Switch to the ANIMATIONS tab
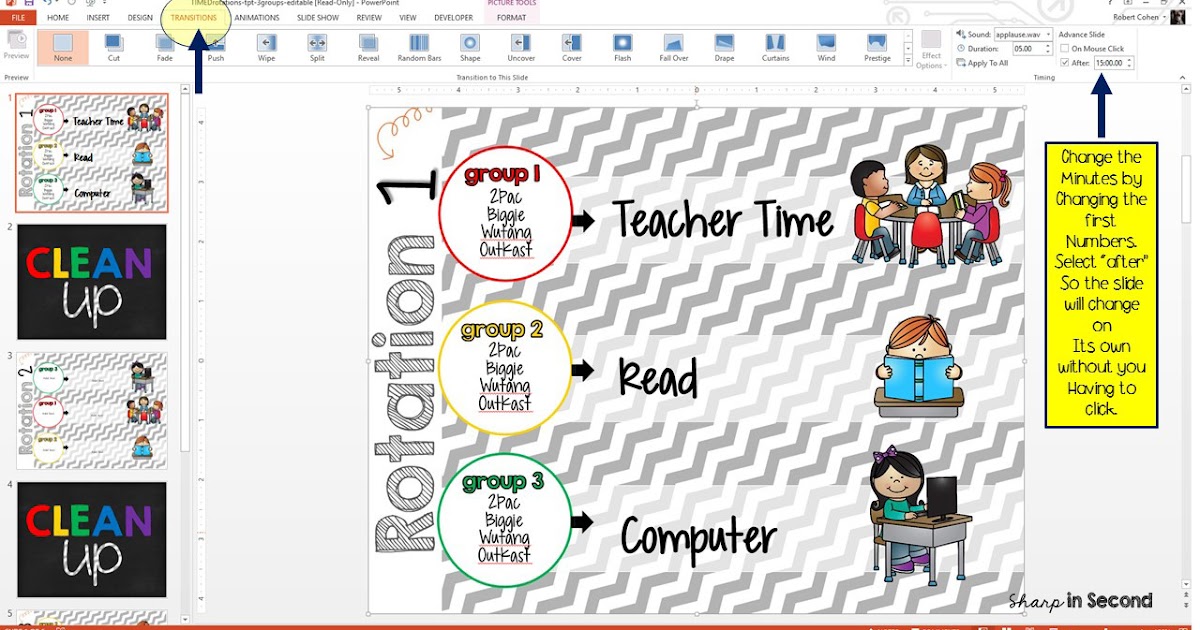Image resolution: width=1200 pixels, height=630 pixels. coord(256,17)
